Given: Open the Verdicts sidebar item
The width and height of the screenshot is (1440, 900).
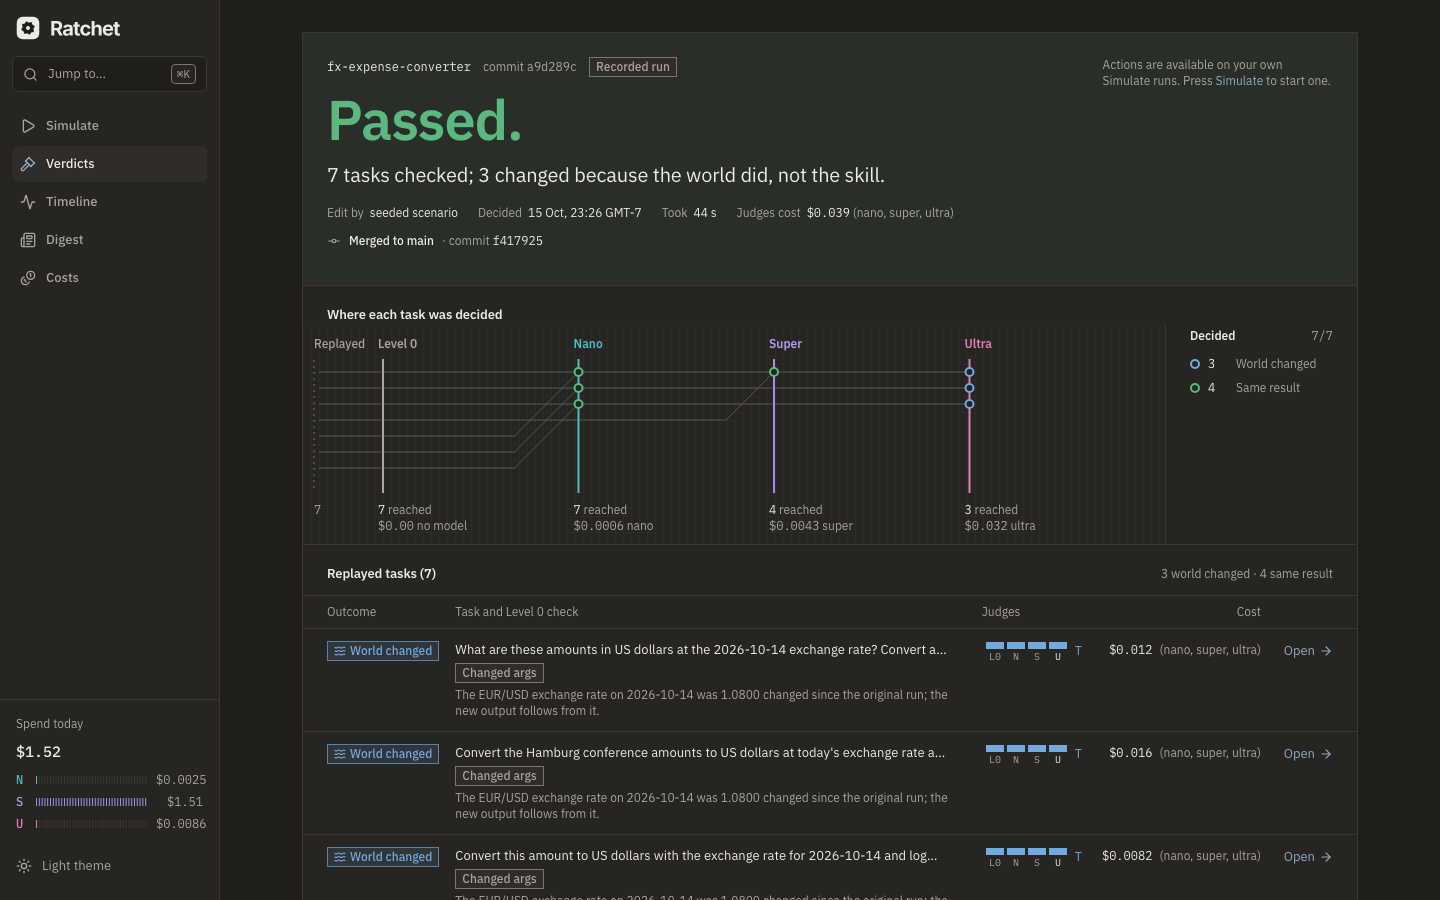Looking at the screenshot, I should [109, 164].
